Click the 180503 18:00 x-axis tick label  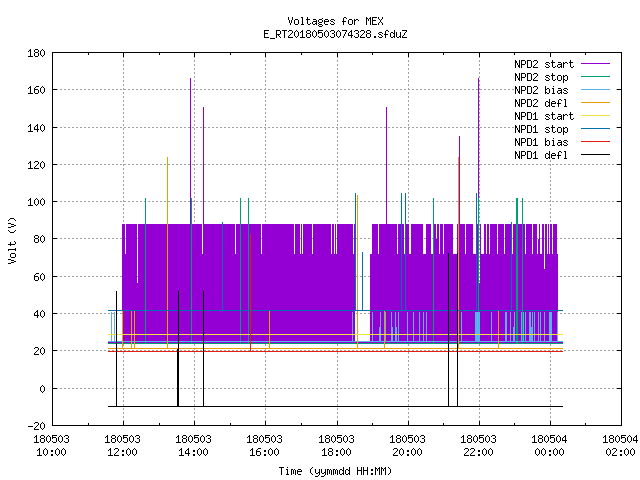click(x=336, y=446)
